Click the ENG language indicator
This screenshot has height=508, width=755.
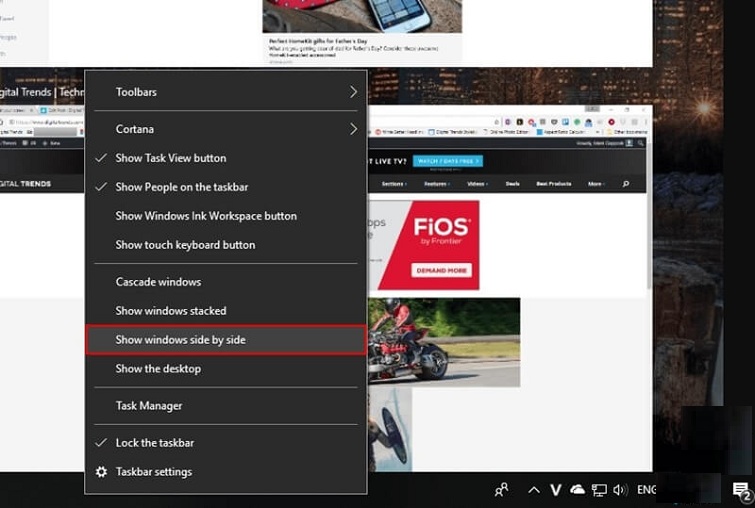pos(647,490)
